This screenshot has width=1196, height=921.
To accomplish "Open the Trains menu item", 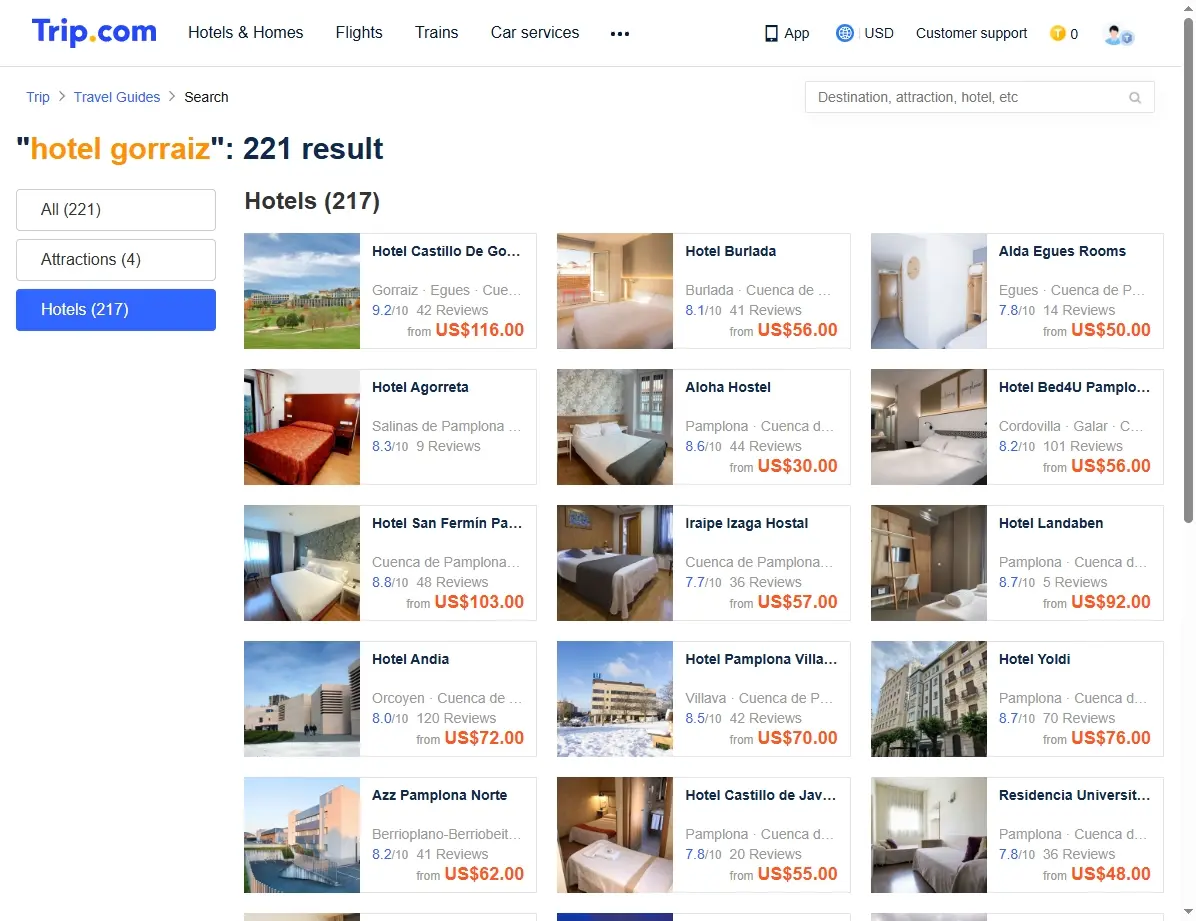I will coord(436,33).
